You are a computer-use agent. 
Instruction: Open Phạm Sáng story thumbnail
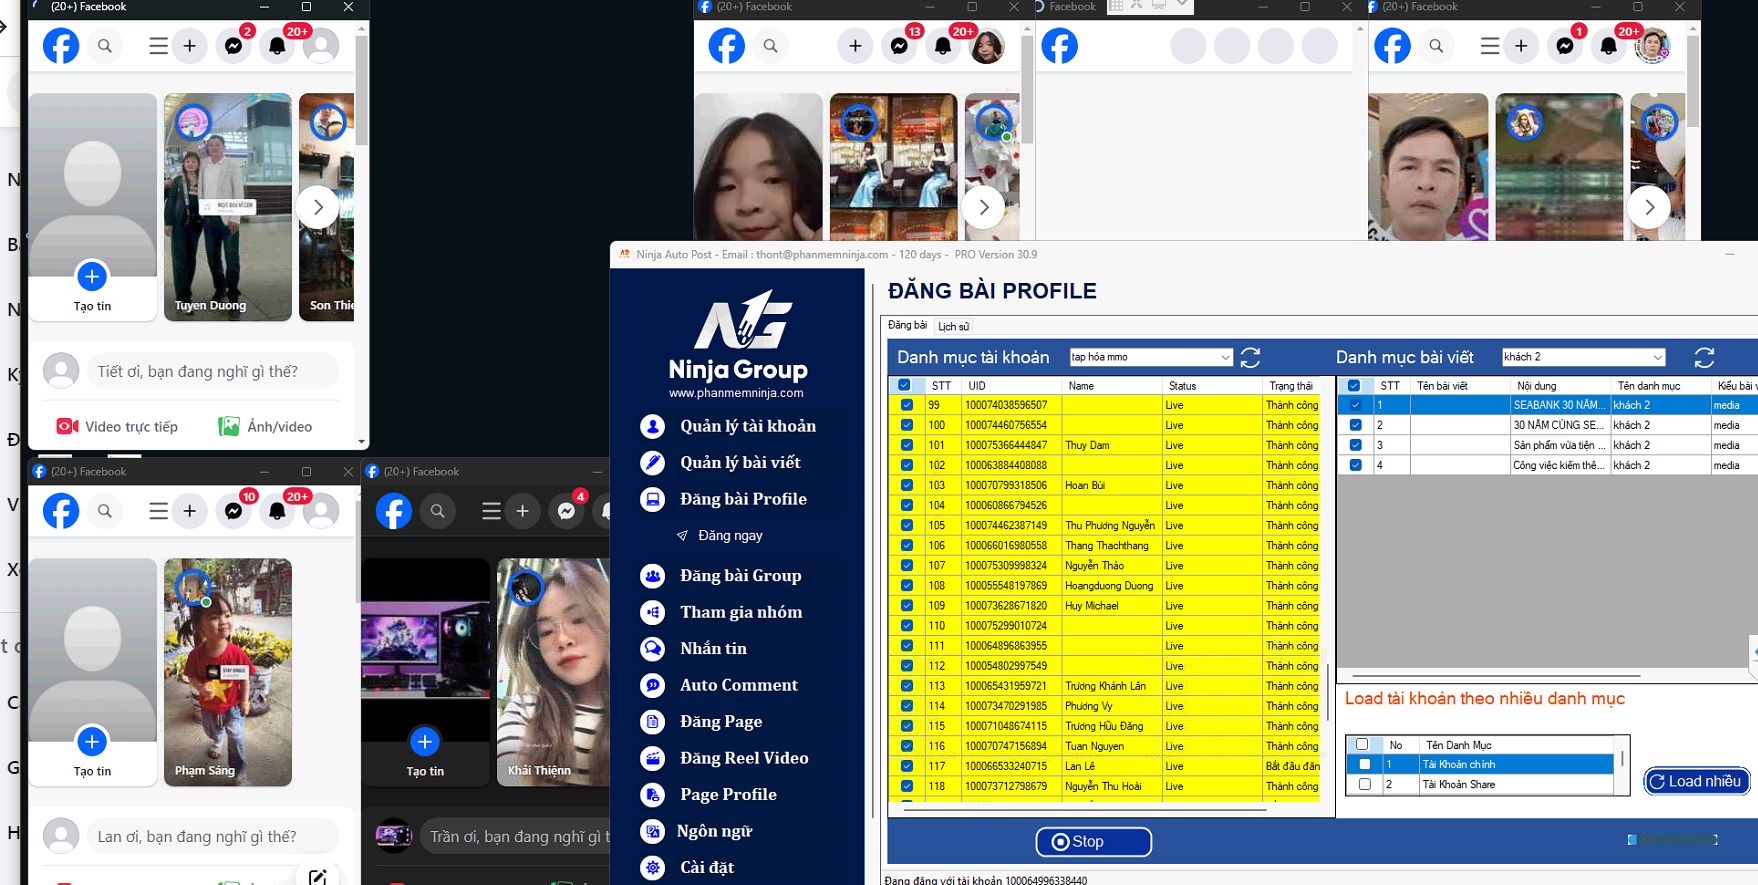tap(228, 672)
